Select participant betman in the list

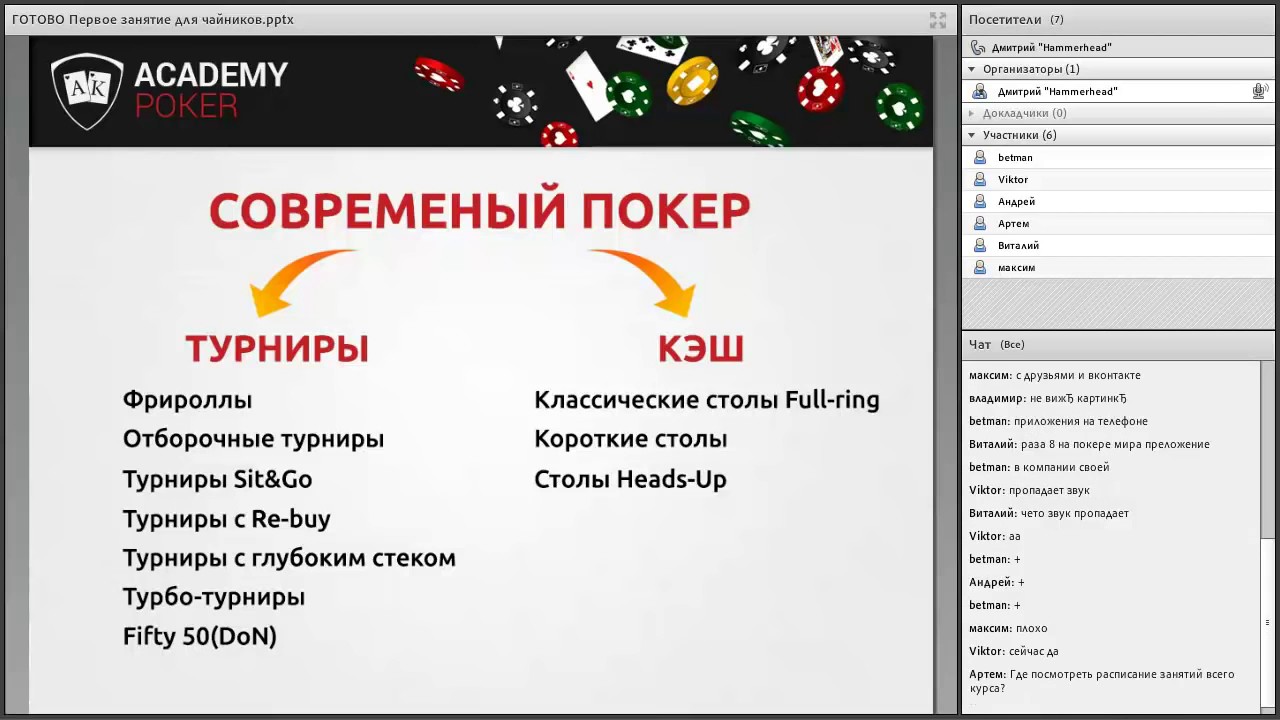tap(1120, 157)
